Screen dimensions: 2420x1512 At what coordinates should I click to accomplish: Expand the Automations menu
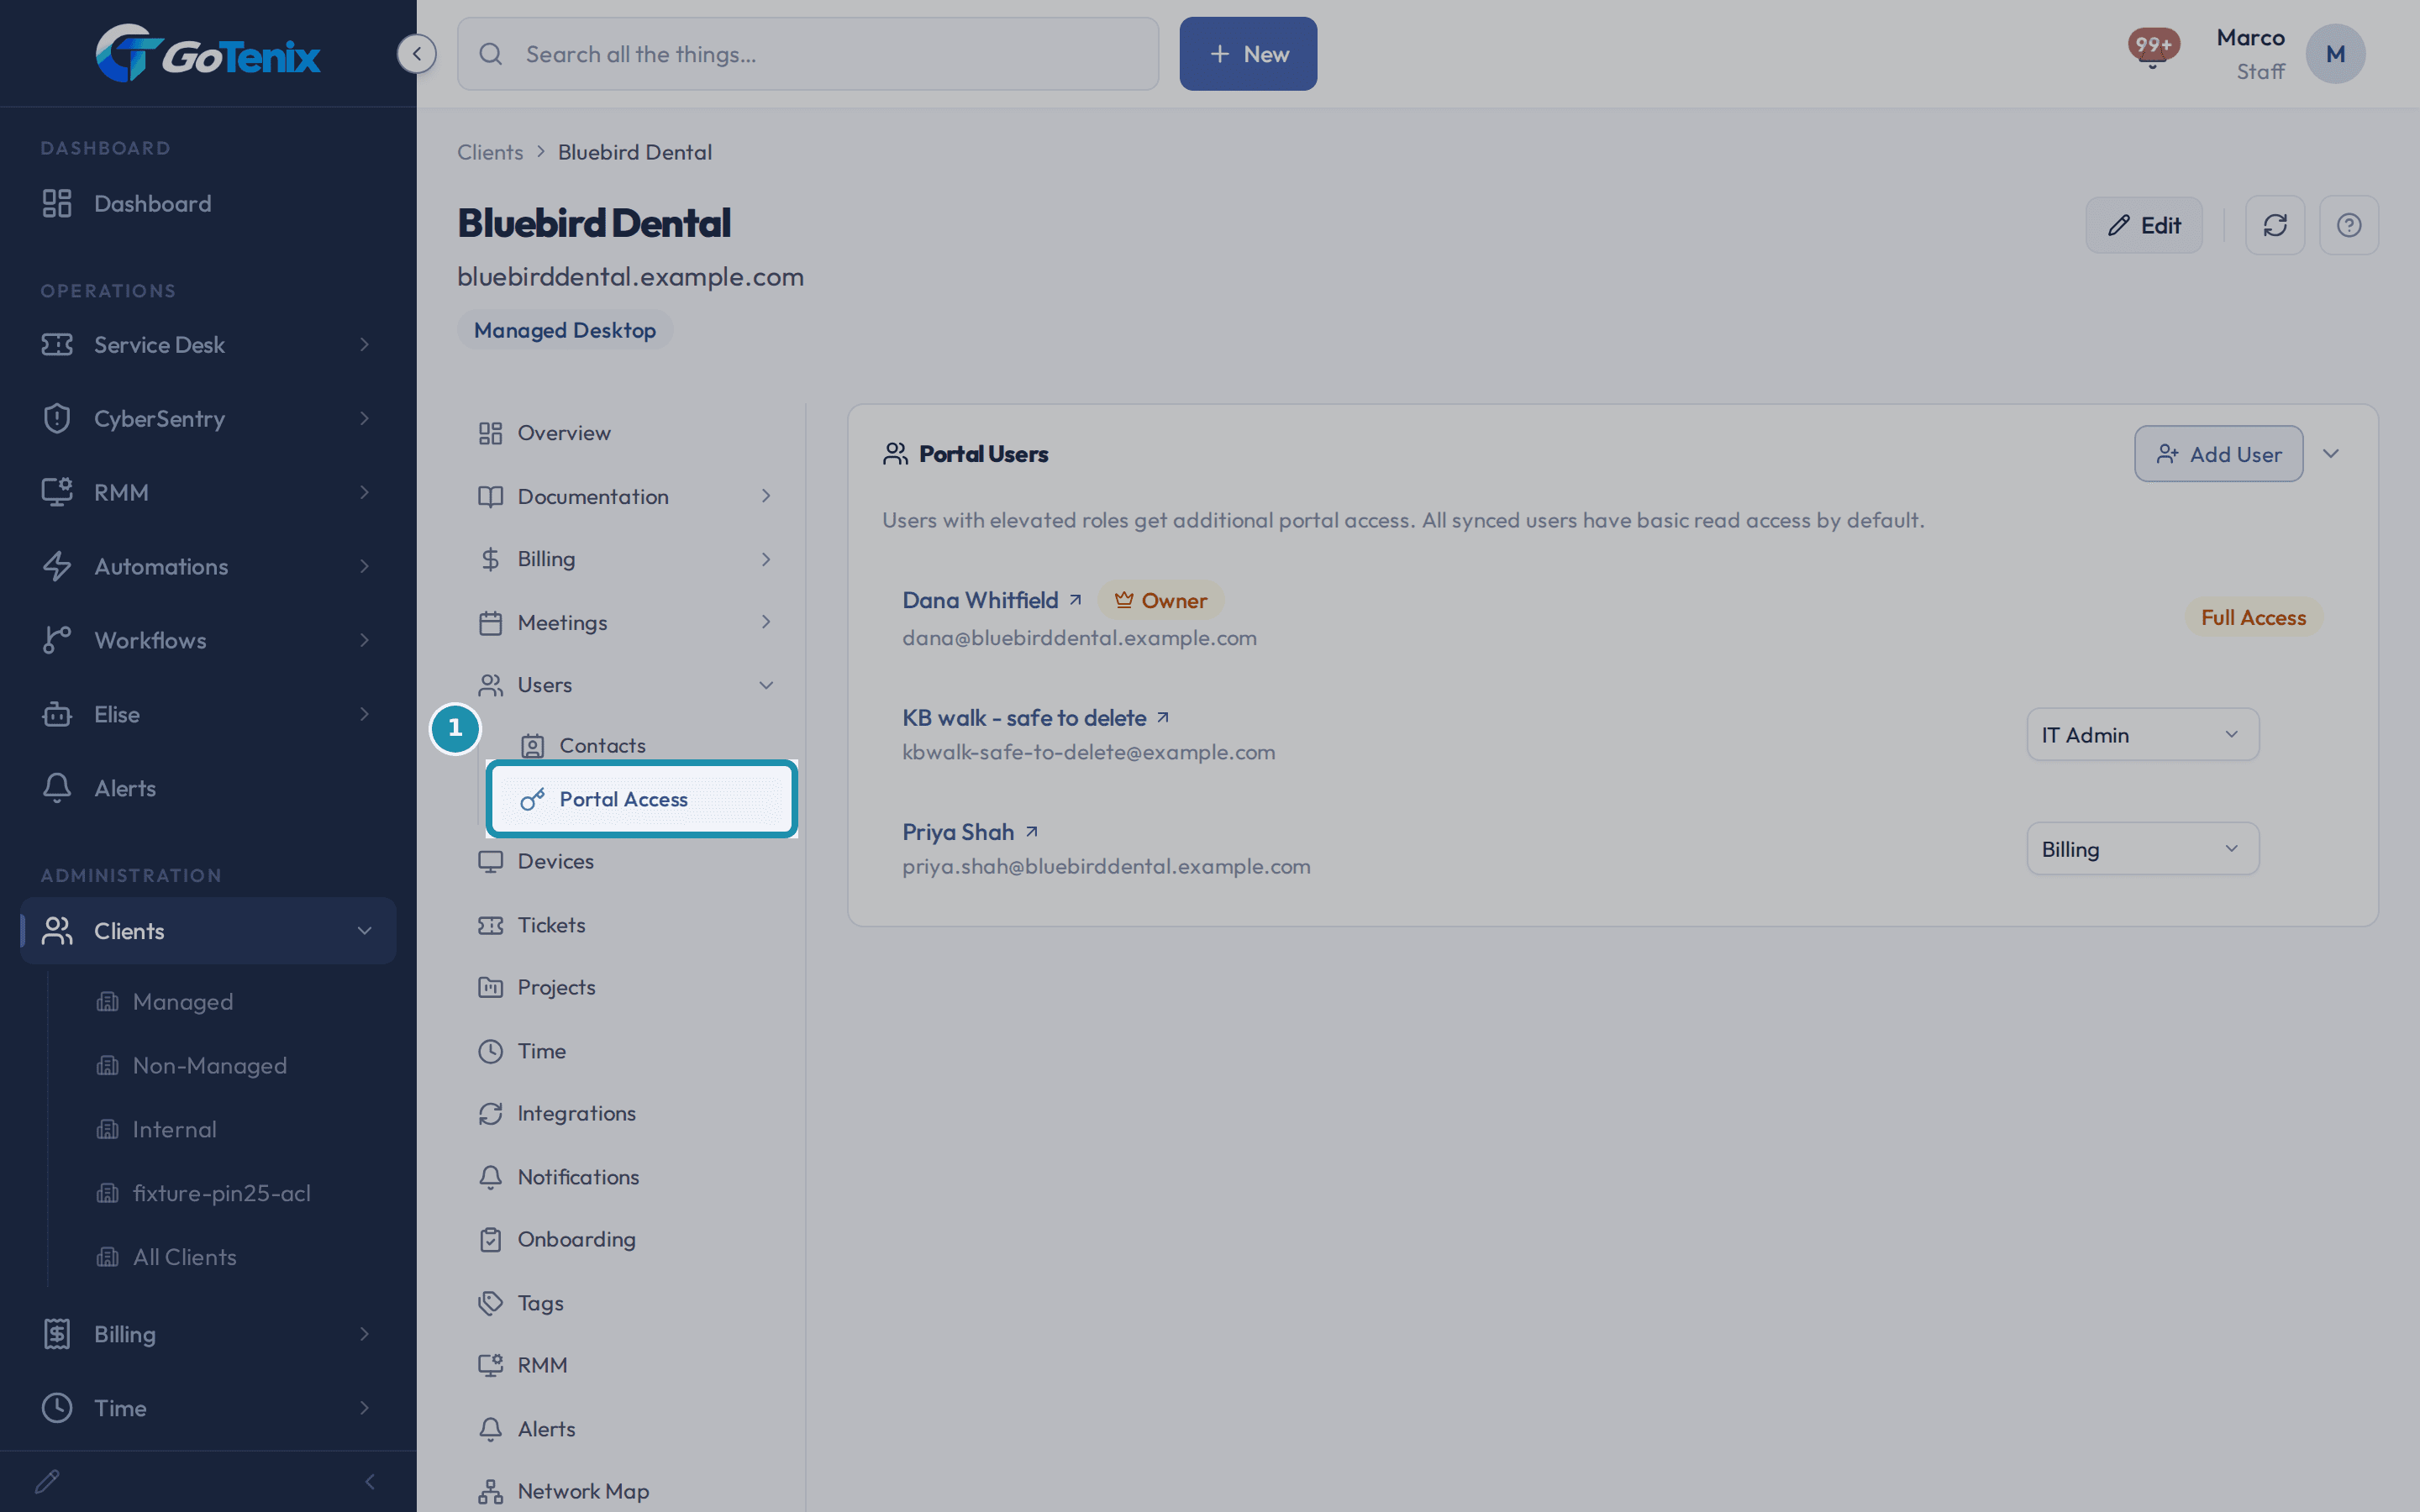208,566
